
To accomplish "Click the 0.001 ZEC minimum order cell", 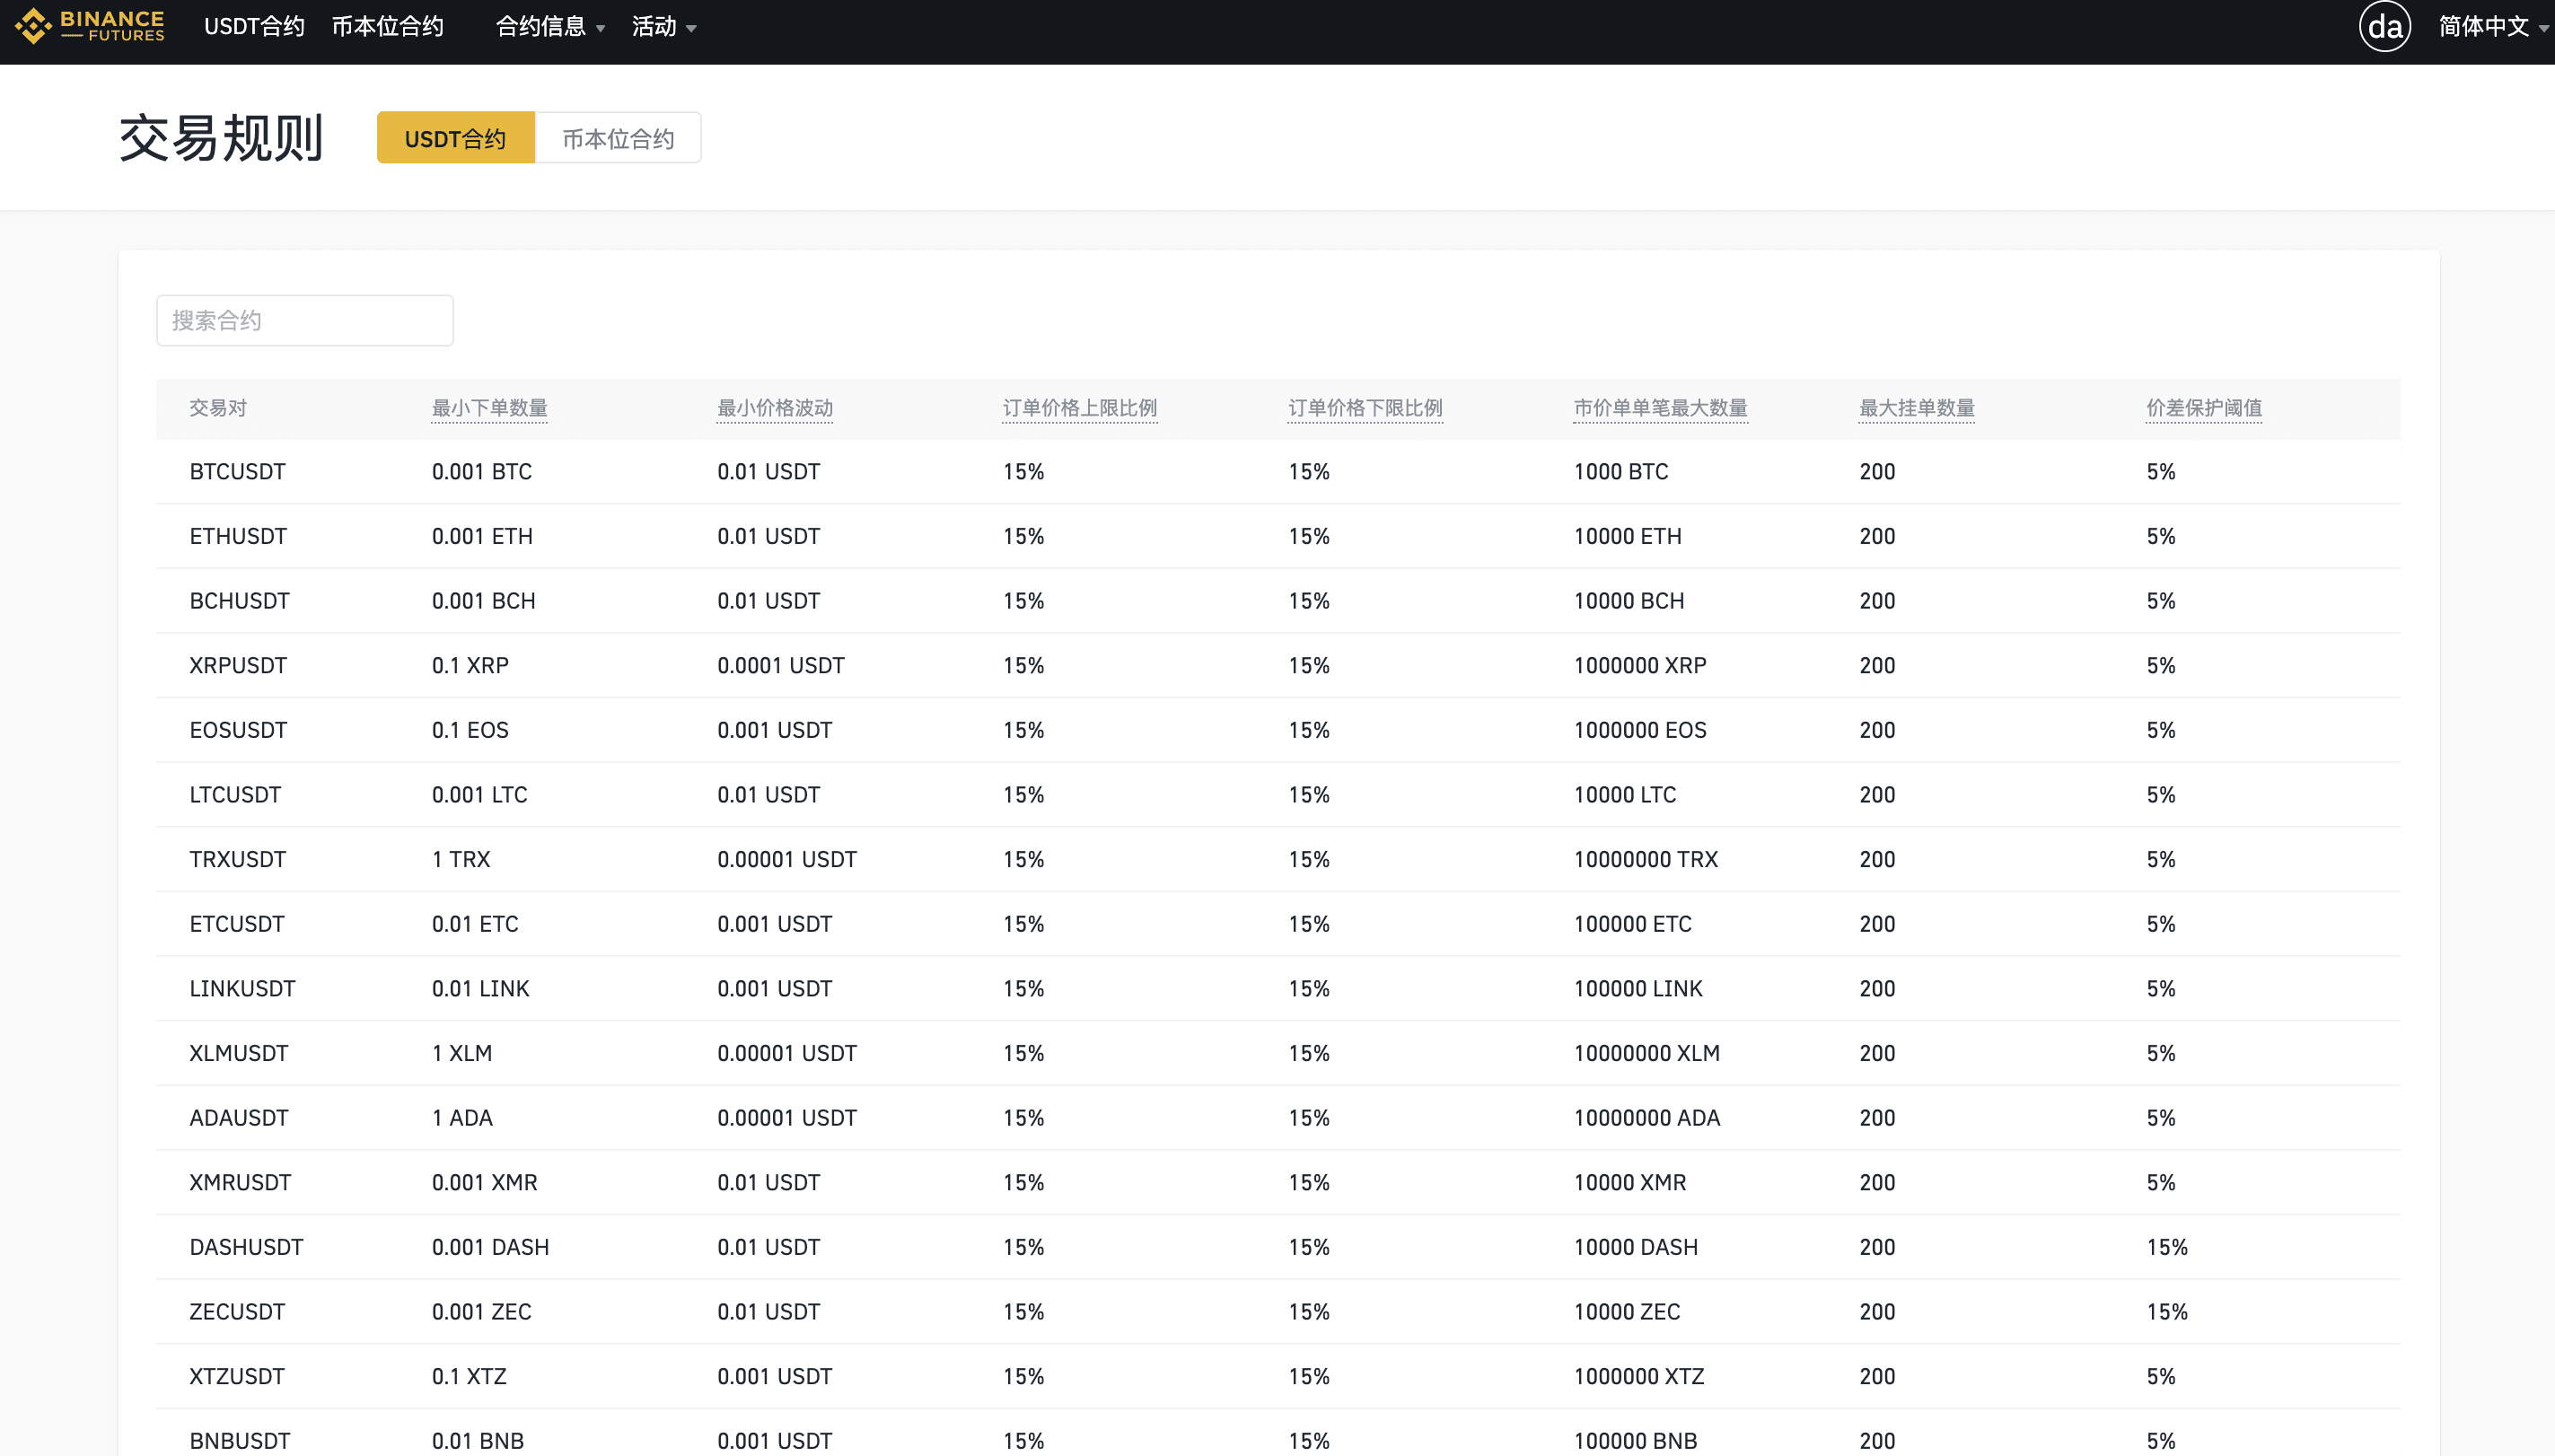I will (482, 1312).
